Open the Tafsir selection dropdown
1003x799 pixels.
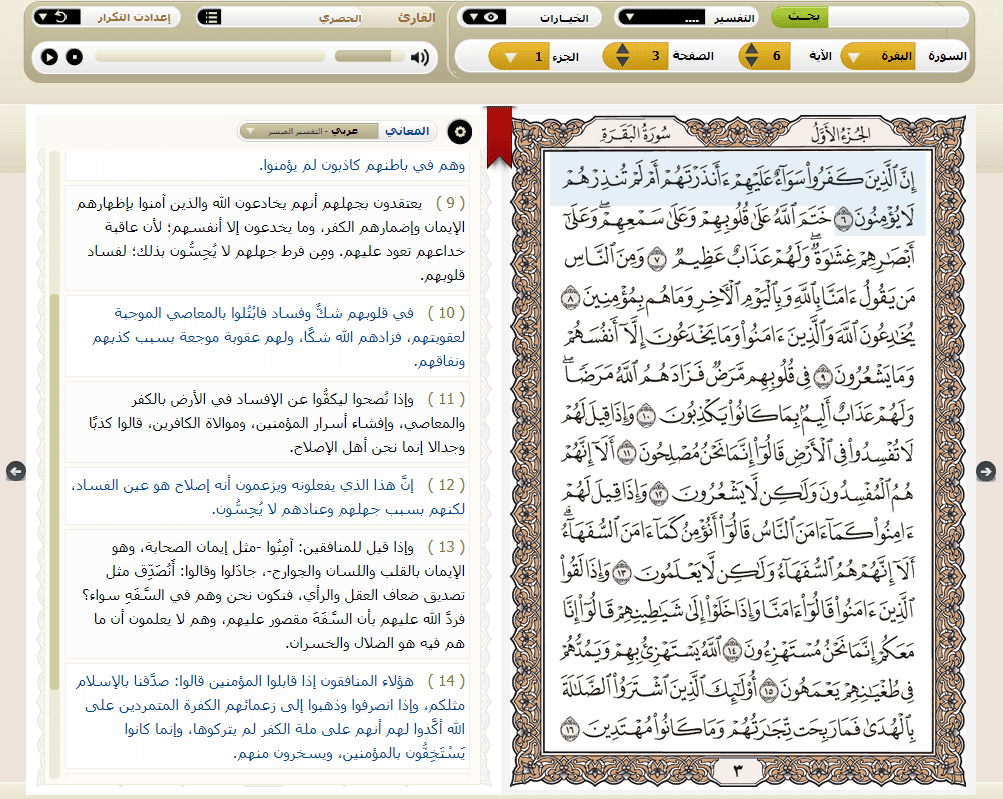pos(662,17)
